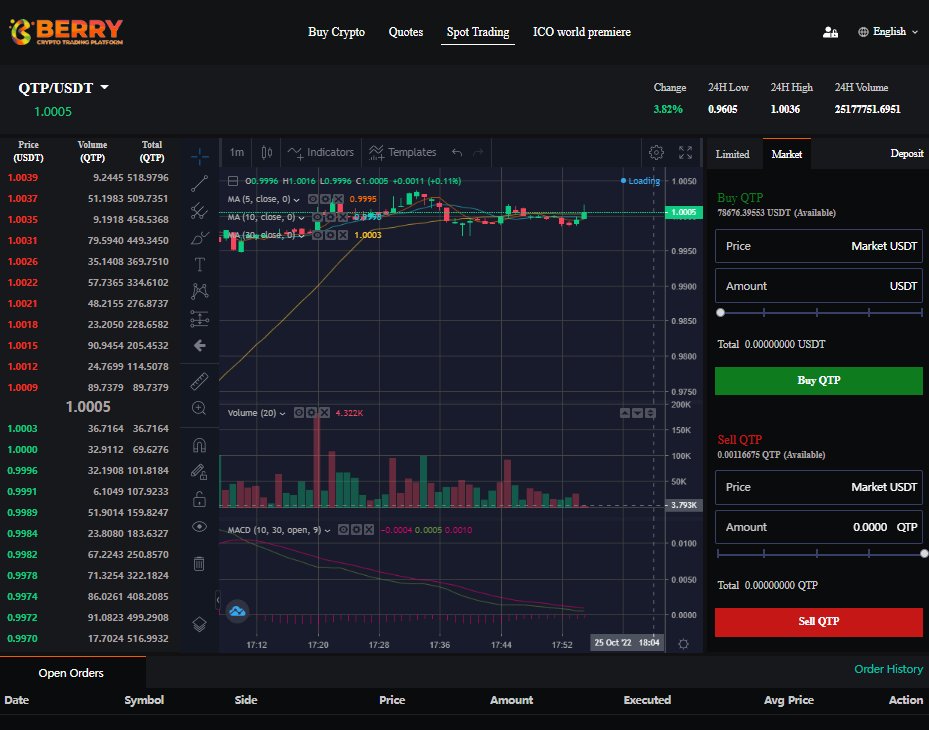Select the crosshair cursor tool

[200, 156]
